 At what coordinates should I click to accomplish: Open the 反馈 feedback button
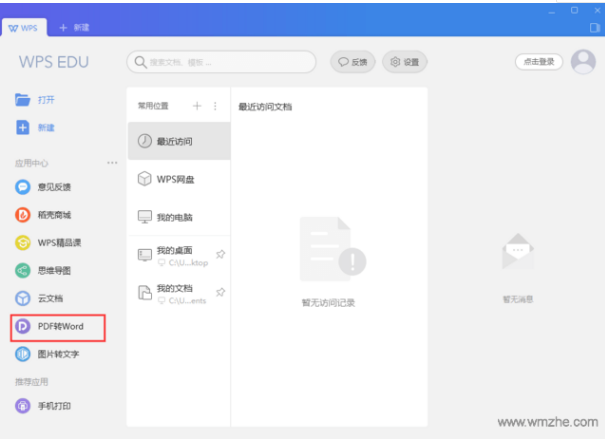(353, 62)
